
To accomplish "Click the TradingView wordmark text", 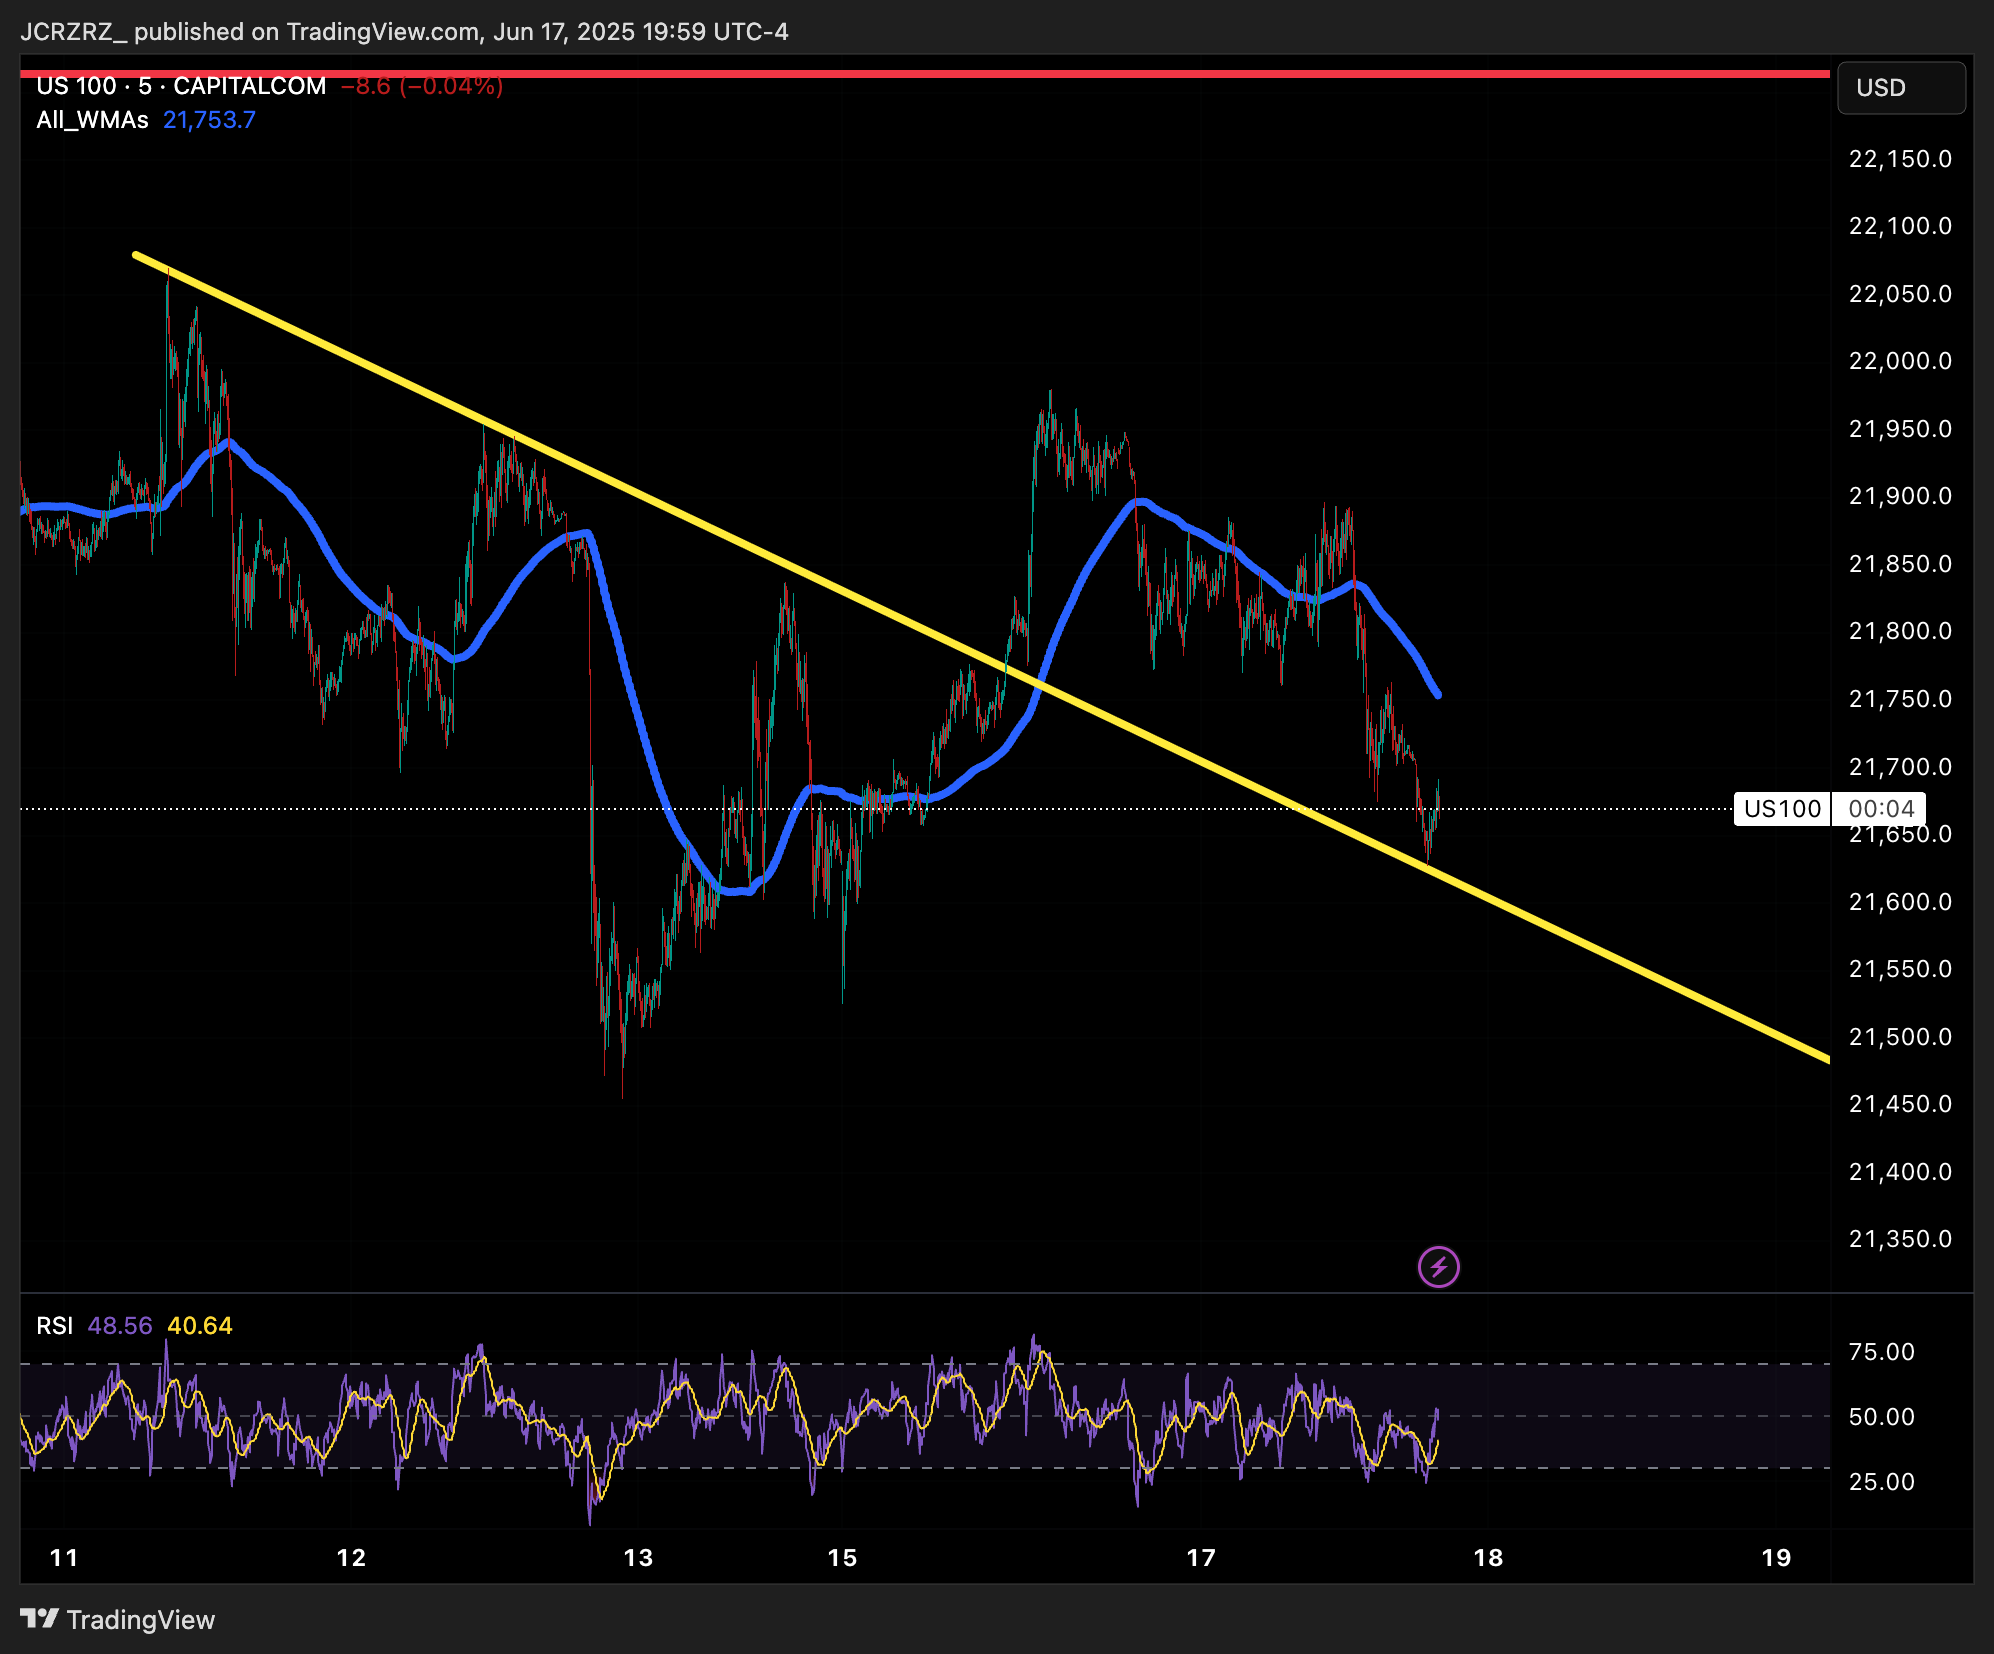I will pos(141,1620).
